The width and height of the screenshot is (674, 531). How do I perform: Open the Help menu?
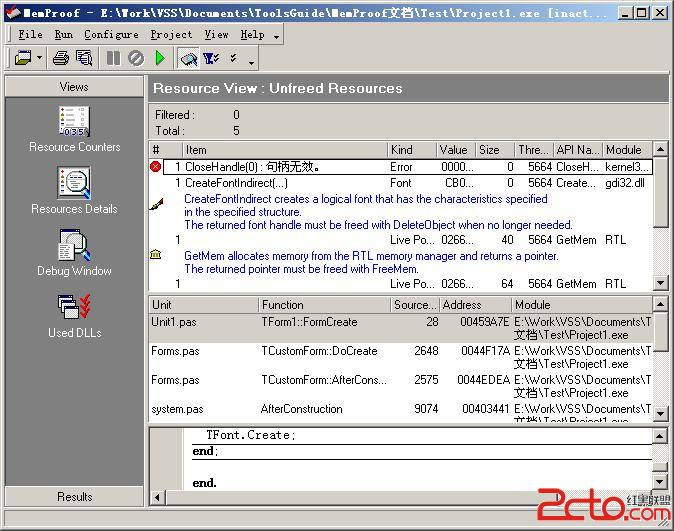point(253,34)
